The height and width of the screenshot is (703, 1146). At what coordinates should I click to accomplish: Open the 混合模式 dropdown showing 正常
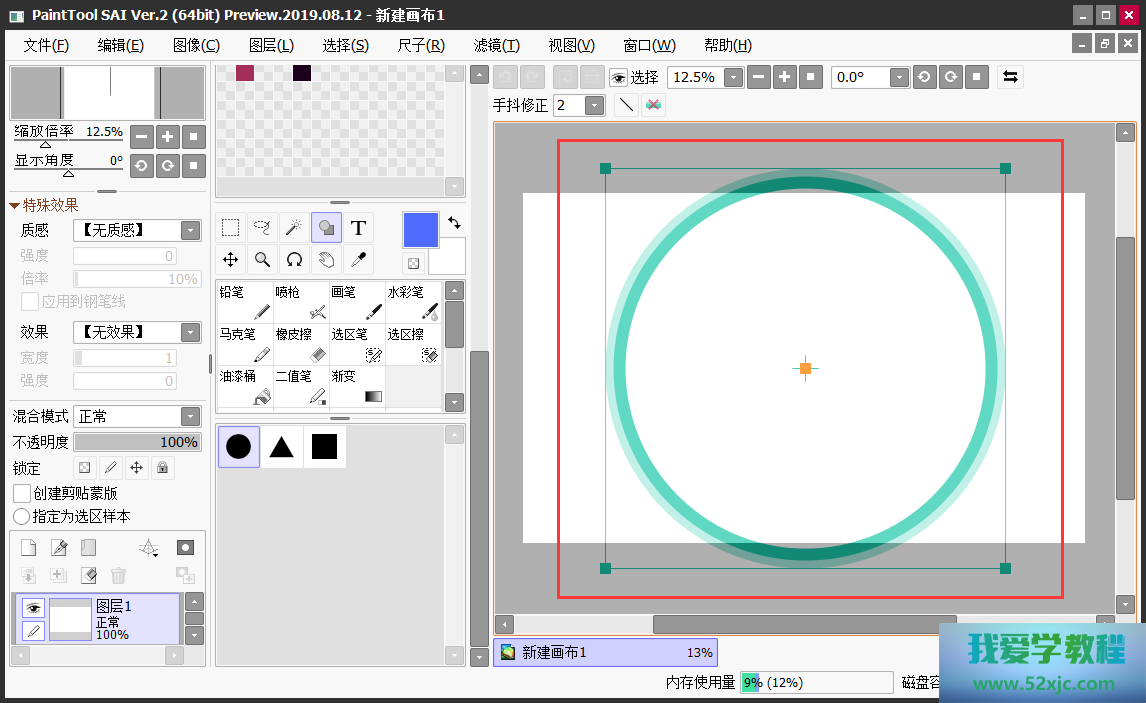click(138, 416)
